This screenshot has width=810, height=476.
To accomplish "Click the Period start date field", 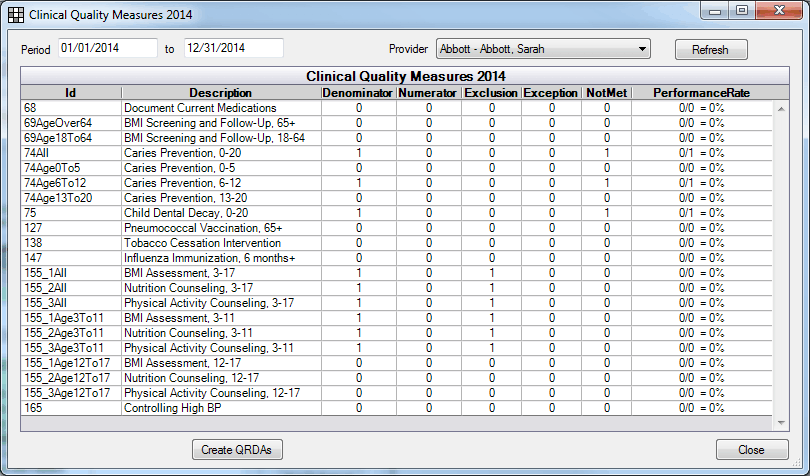I will click(x=107, y=48).
